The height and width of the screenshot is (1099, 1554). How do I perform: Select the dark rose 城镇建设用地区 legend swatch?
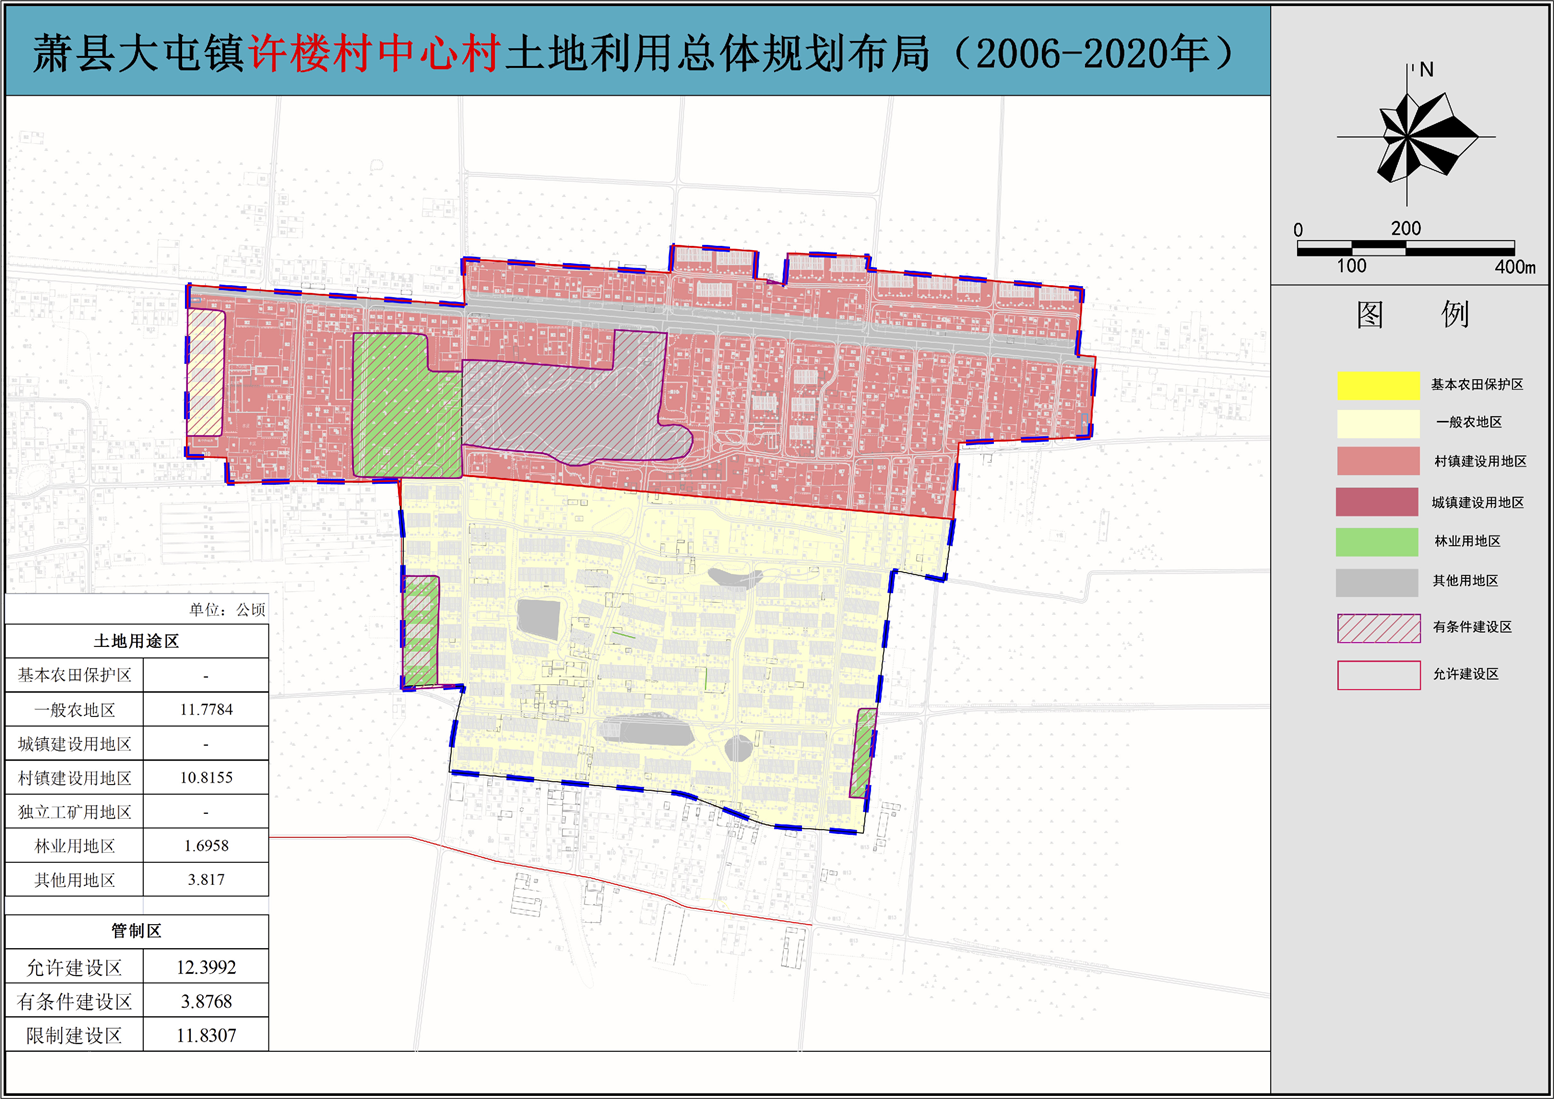click(1377, 502)
